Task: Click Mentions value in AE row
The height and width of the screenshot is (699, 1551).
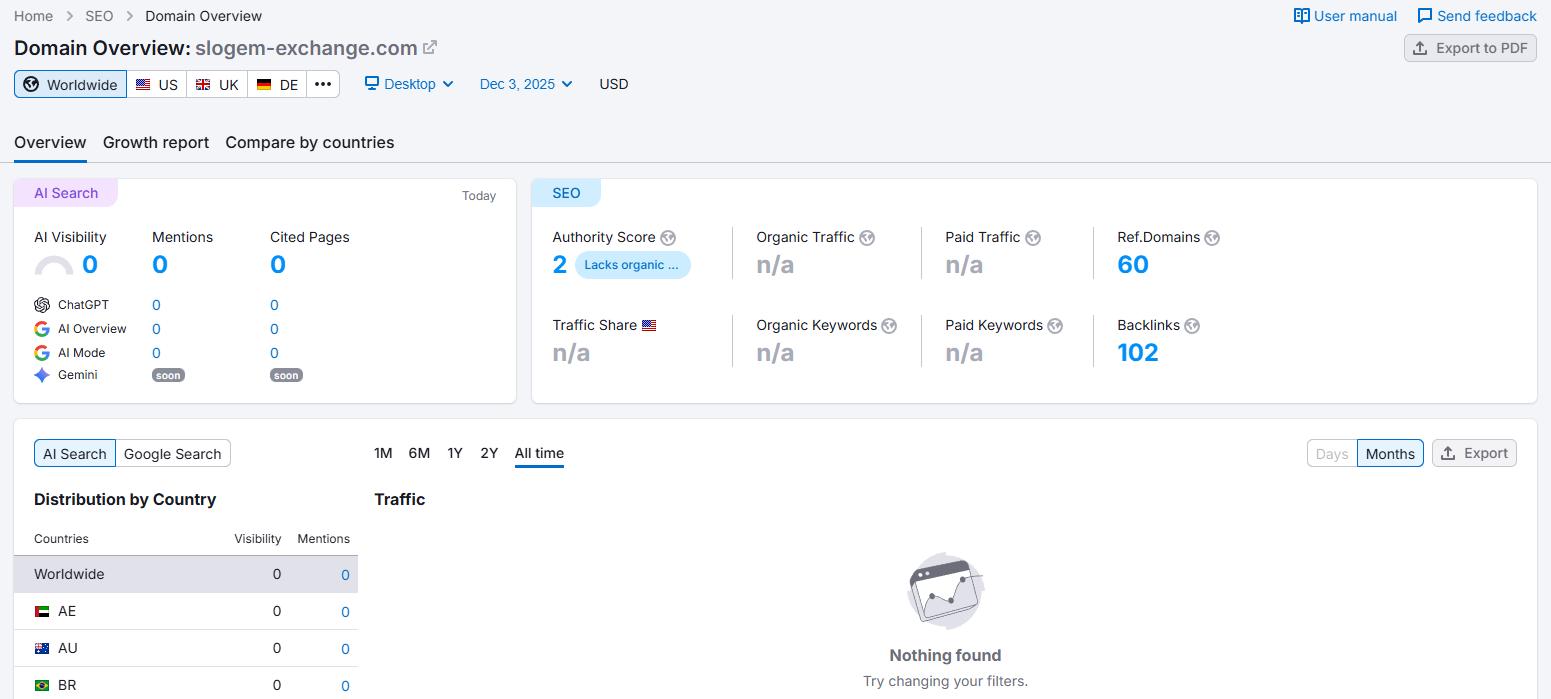Action: coord(345,612)
